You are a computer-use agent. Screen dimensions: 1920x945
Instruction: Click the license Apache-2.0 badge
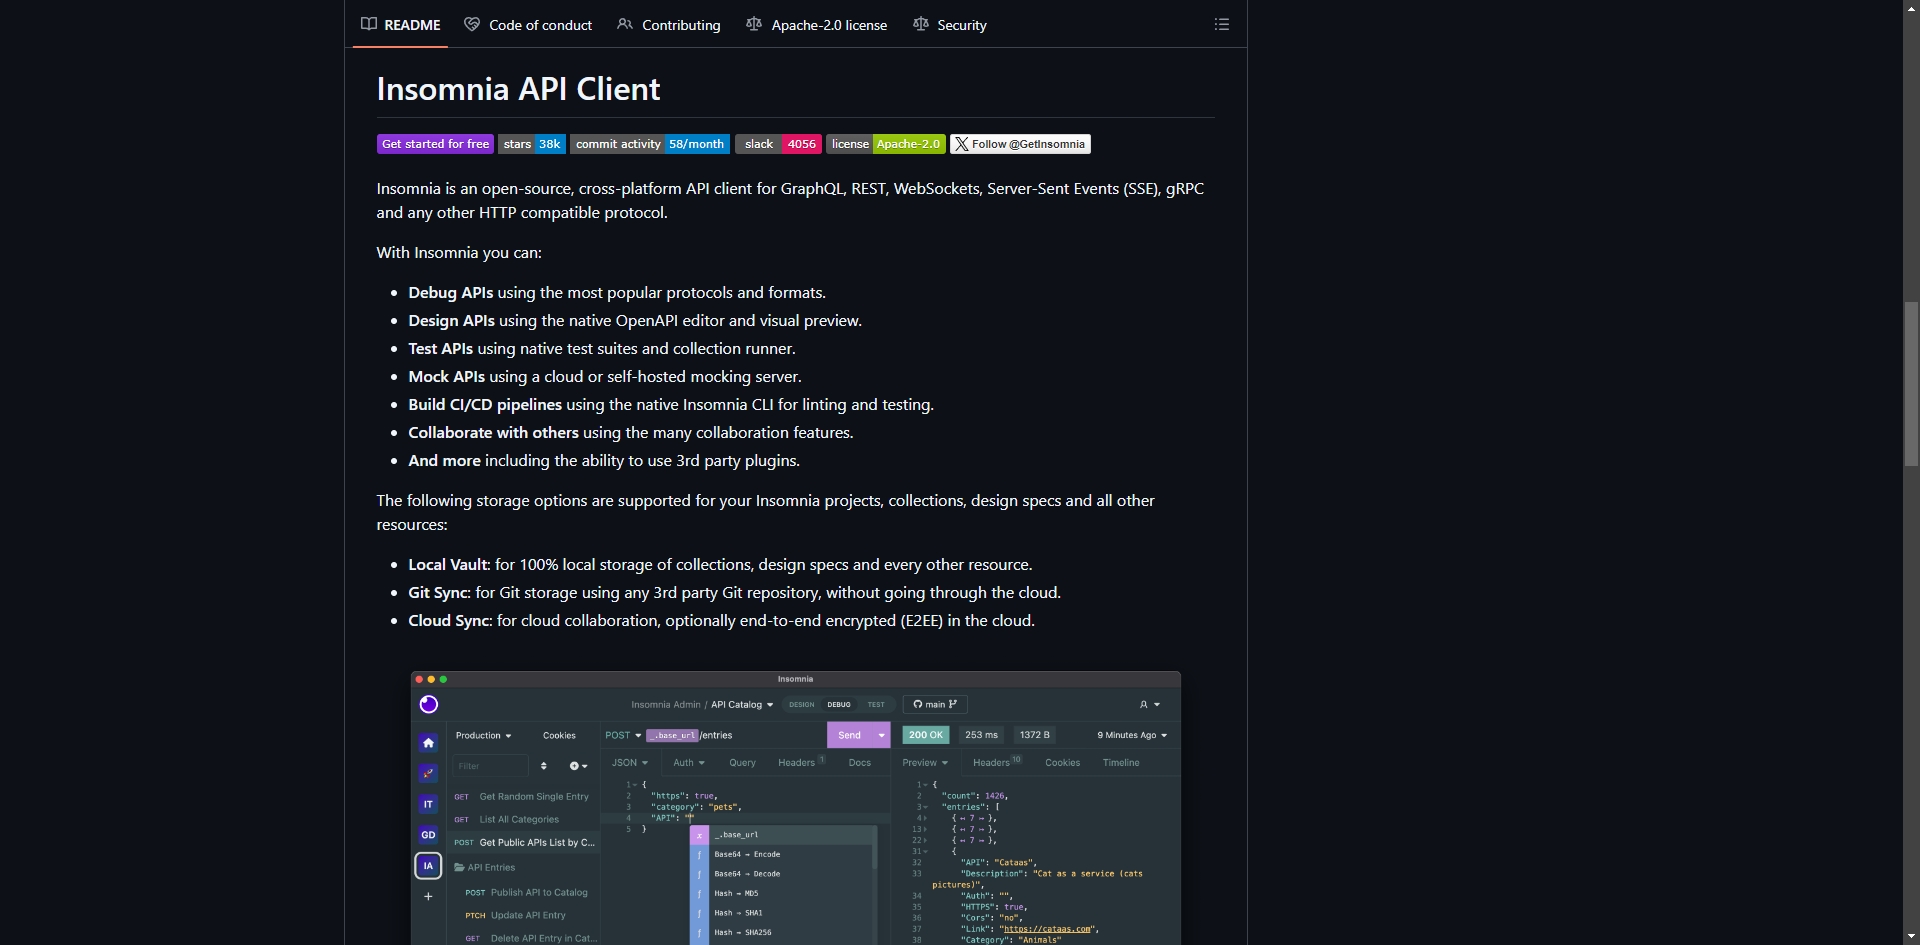pyautogui.click(x=886, y=144)
